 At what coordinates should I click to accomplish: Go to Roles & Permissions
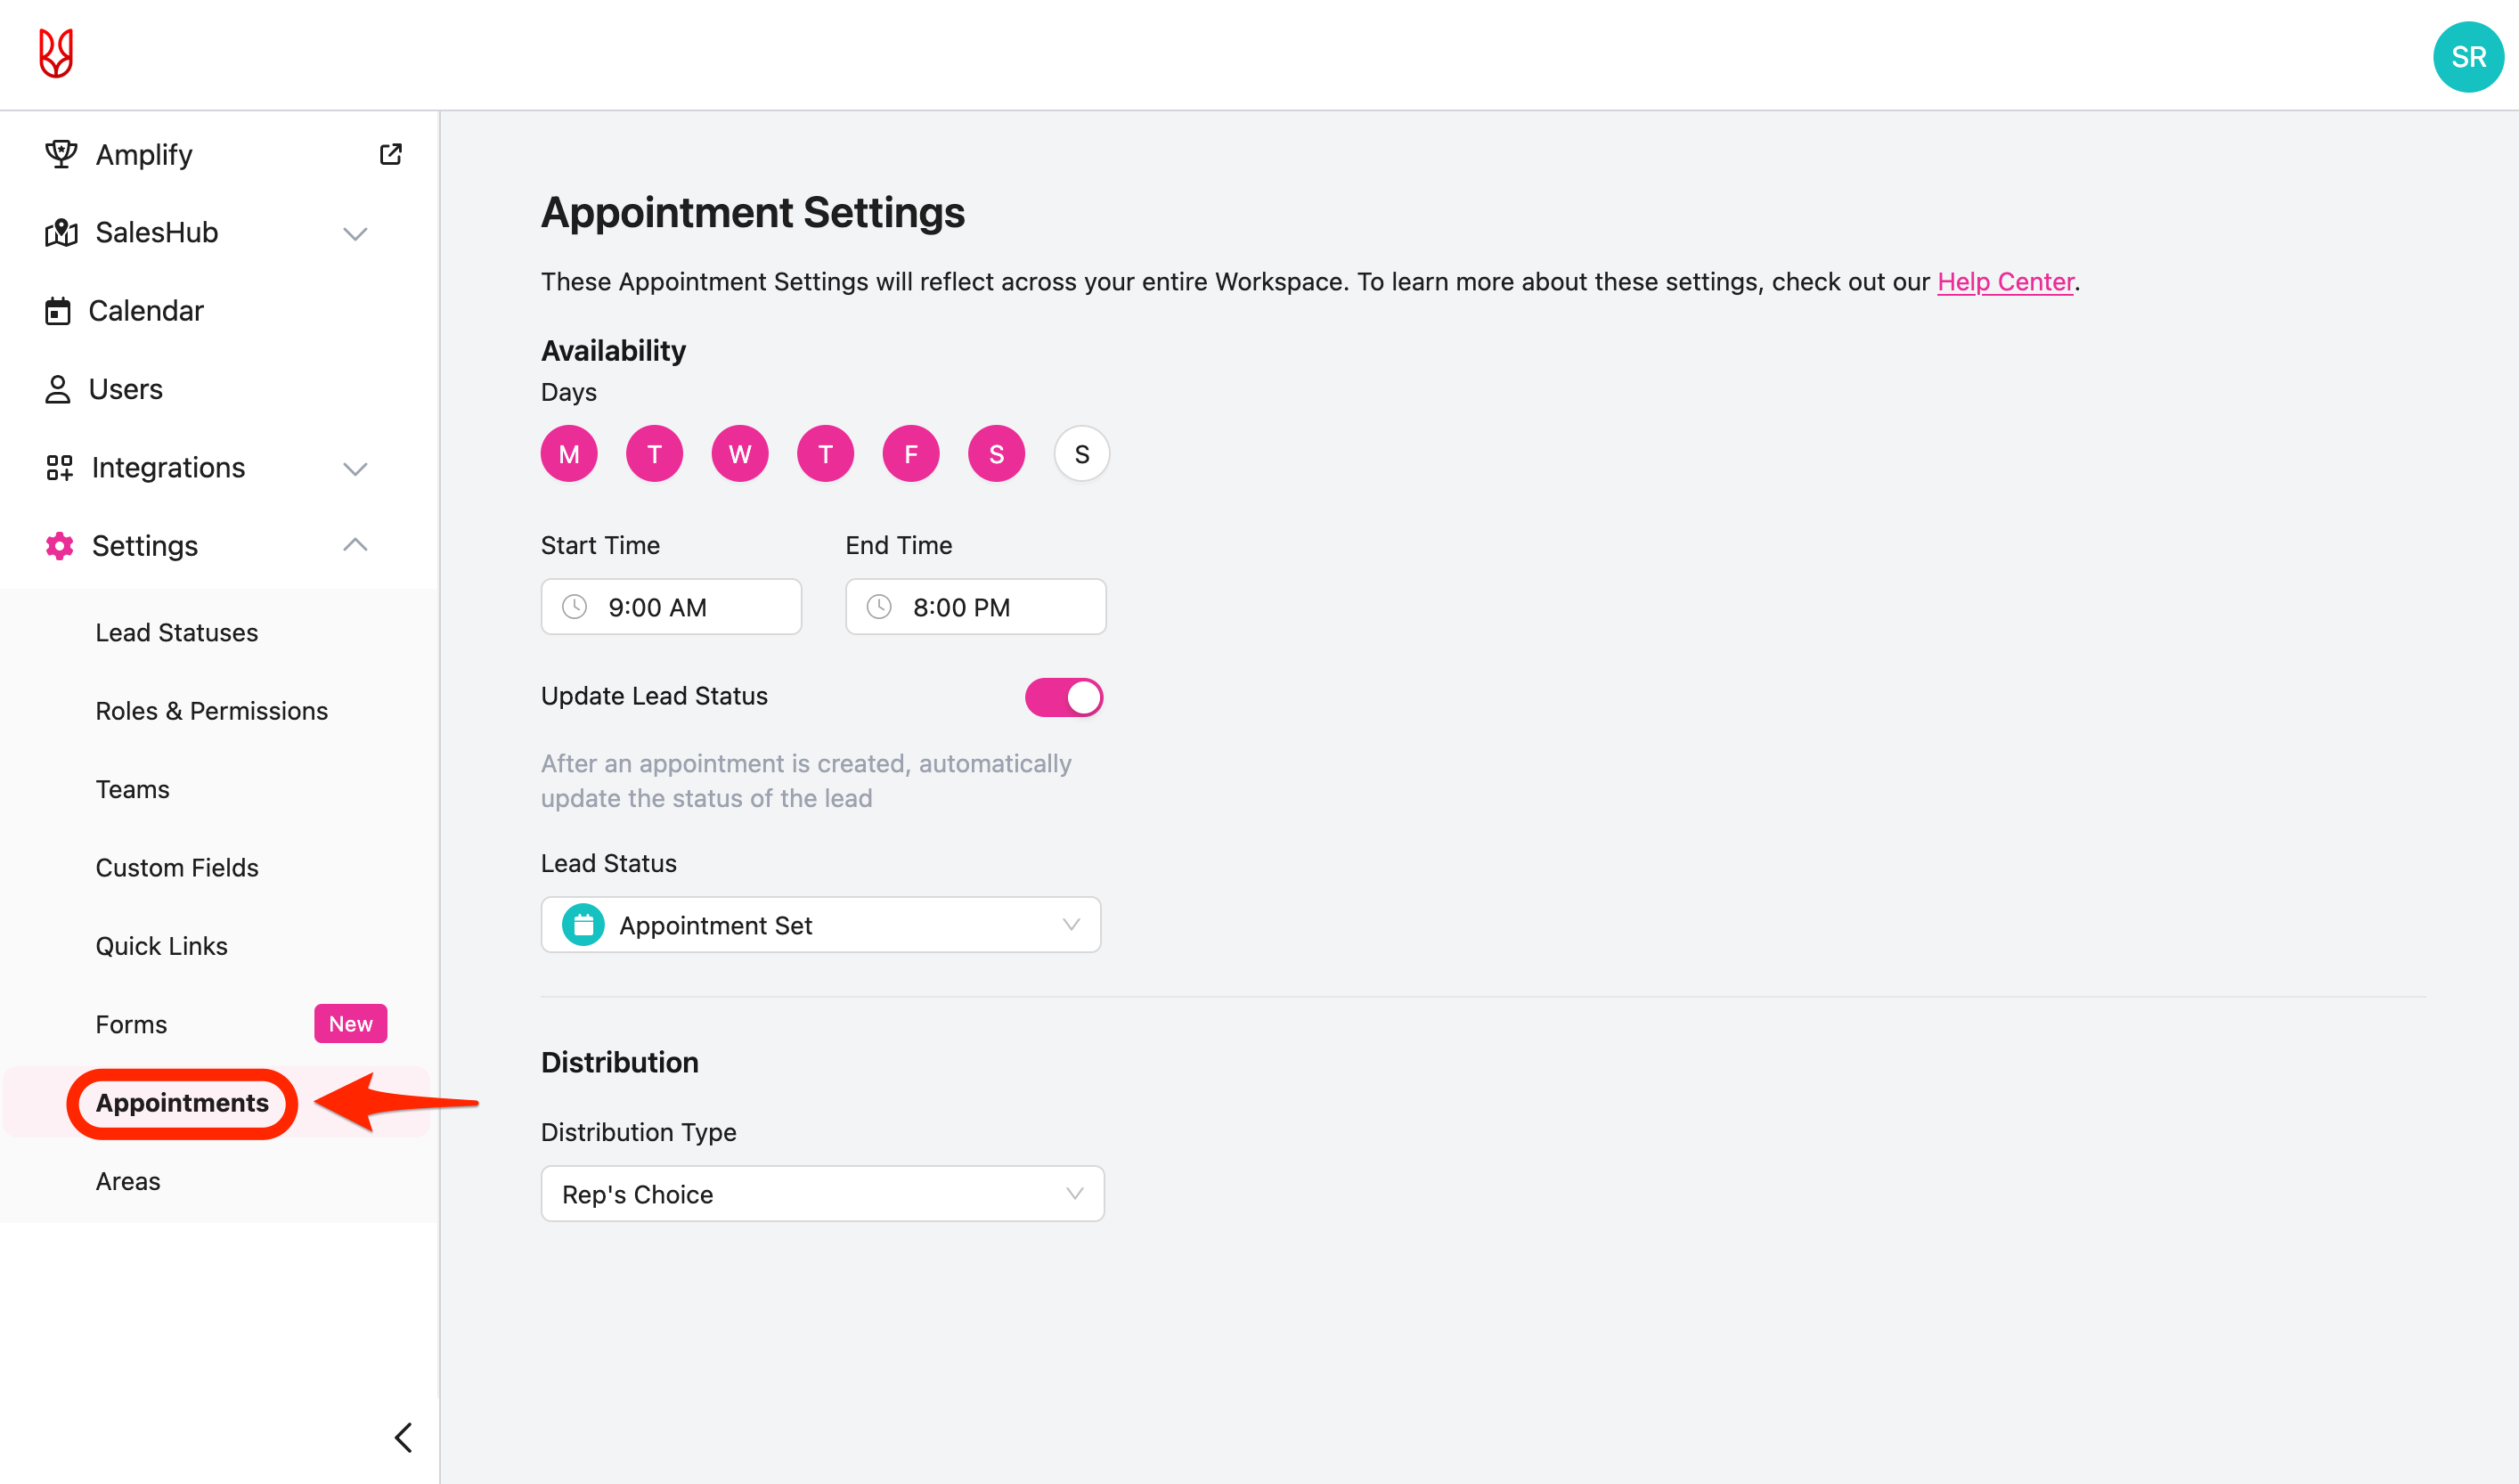point(211,711)
